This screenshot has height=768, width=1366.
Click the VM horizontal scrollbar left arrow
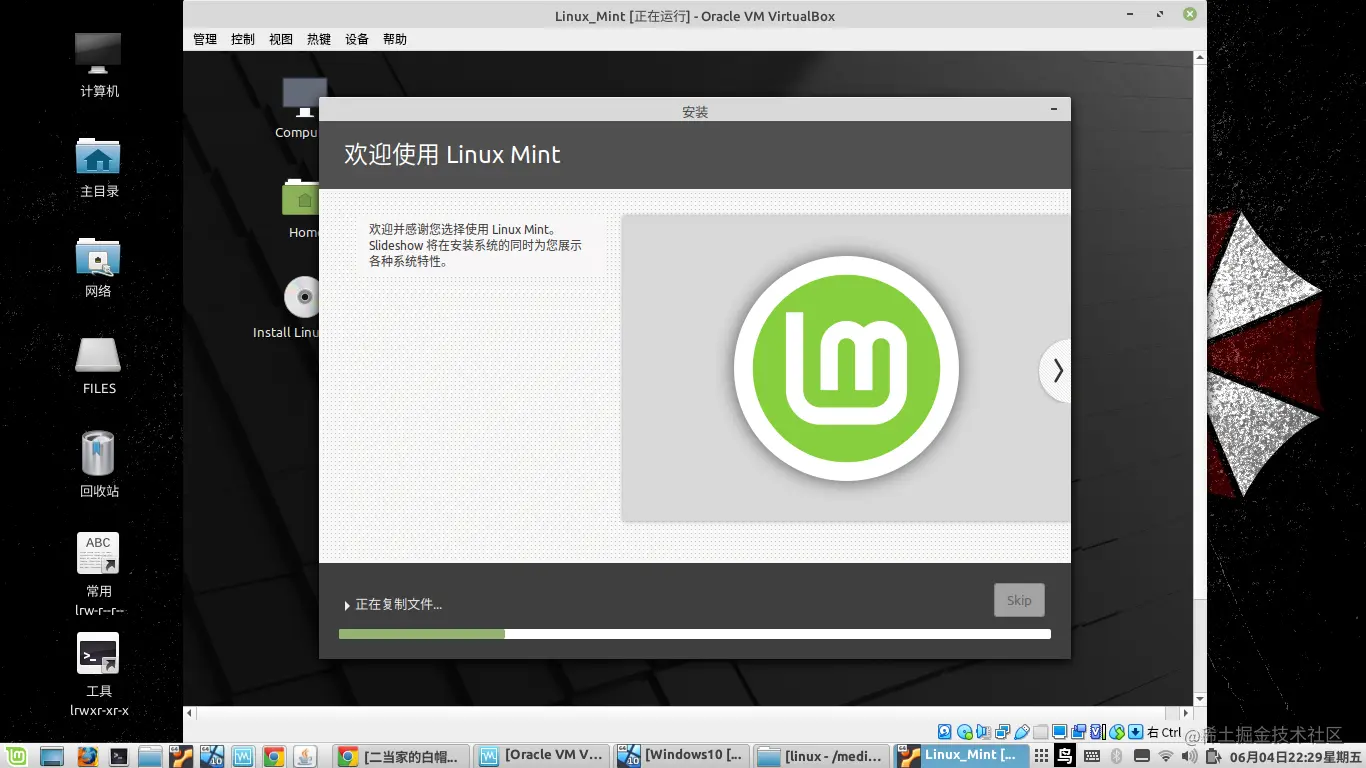(189, 713)
